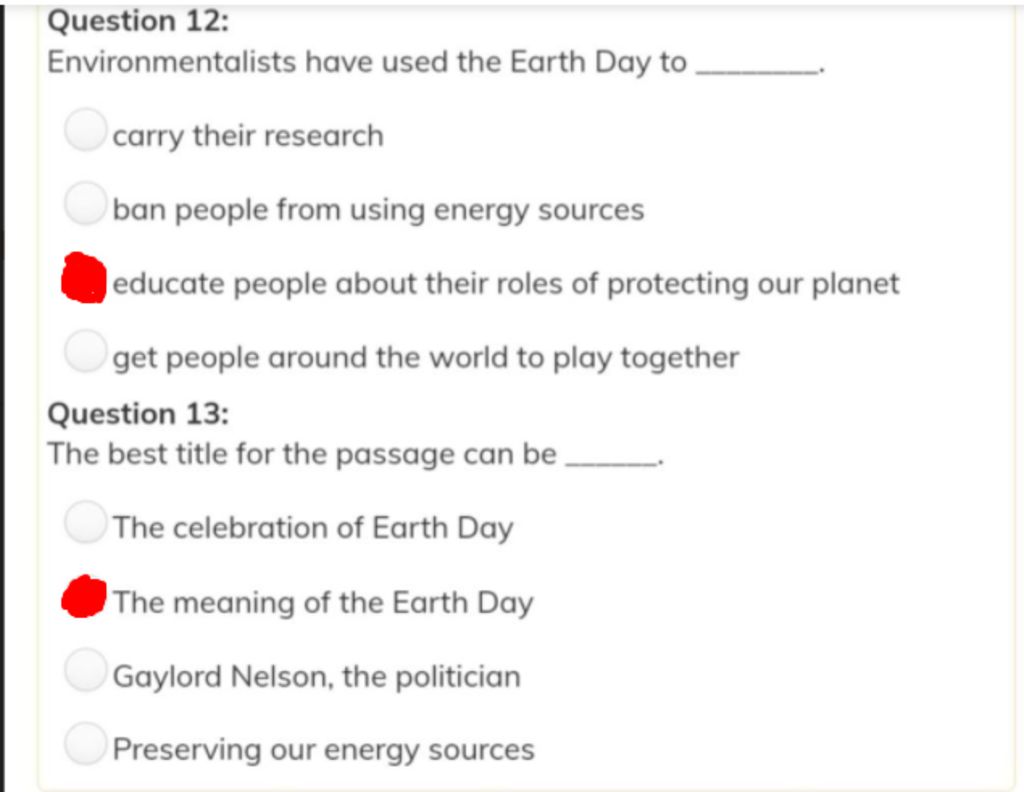Click the 'educate people about their roles' answer text
The image size is (1024, 792).
pyautogui.click(x=506, y=284)
